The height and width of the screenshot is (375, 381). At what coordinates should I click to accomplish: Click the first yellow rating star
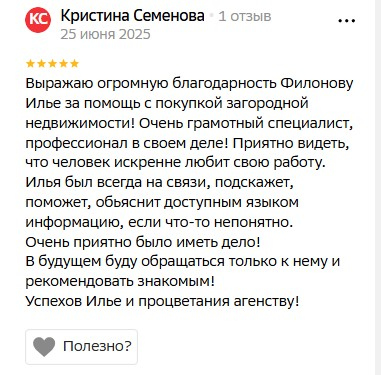coord(30,63)
